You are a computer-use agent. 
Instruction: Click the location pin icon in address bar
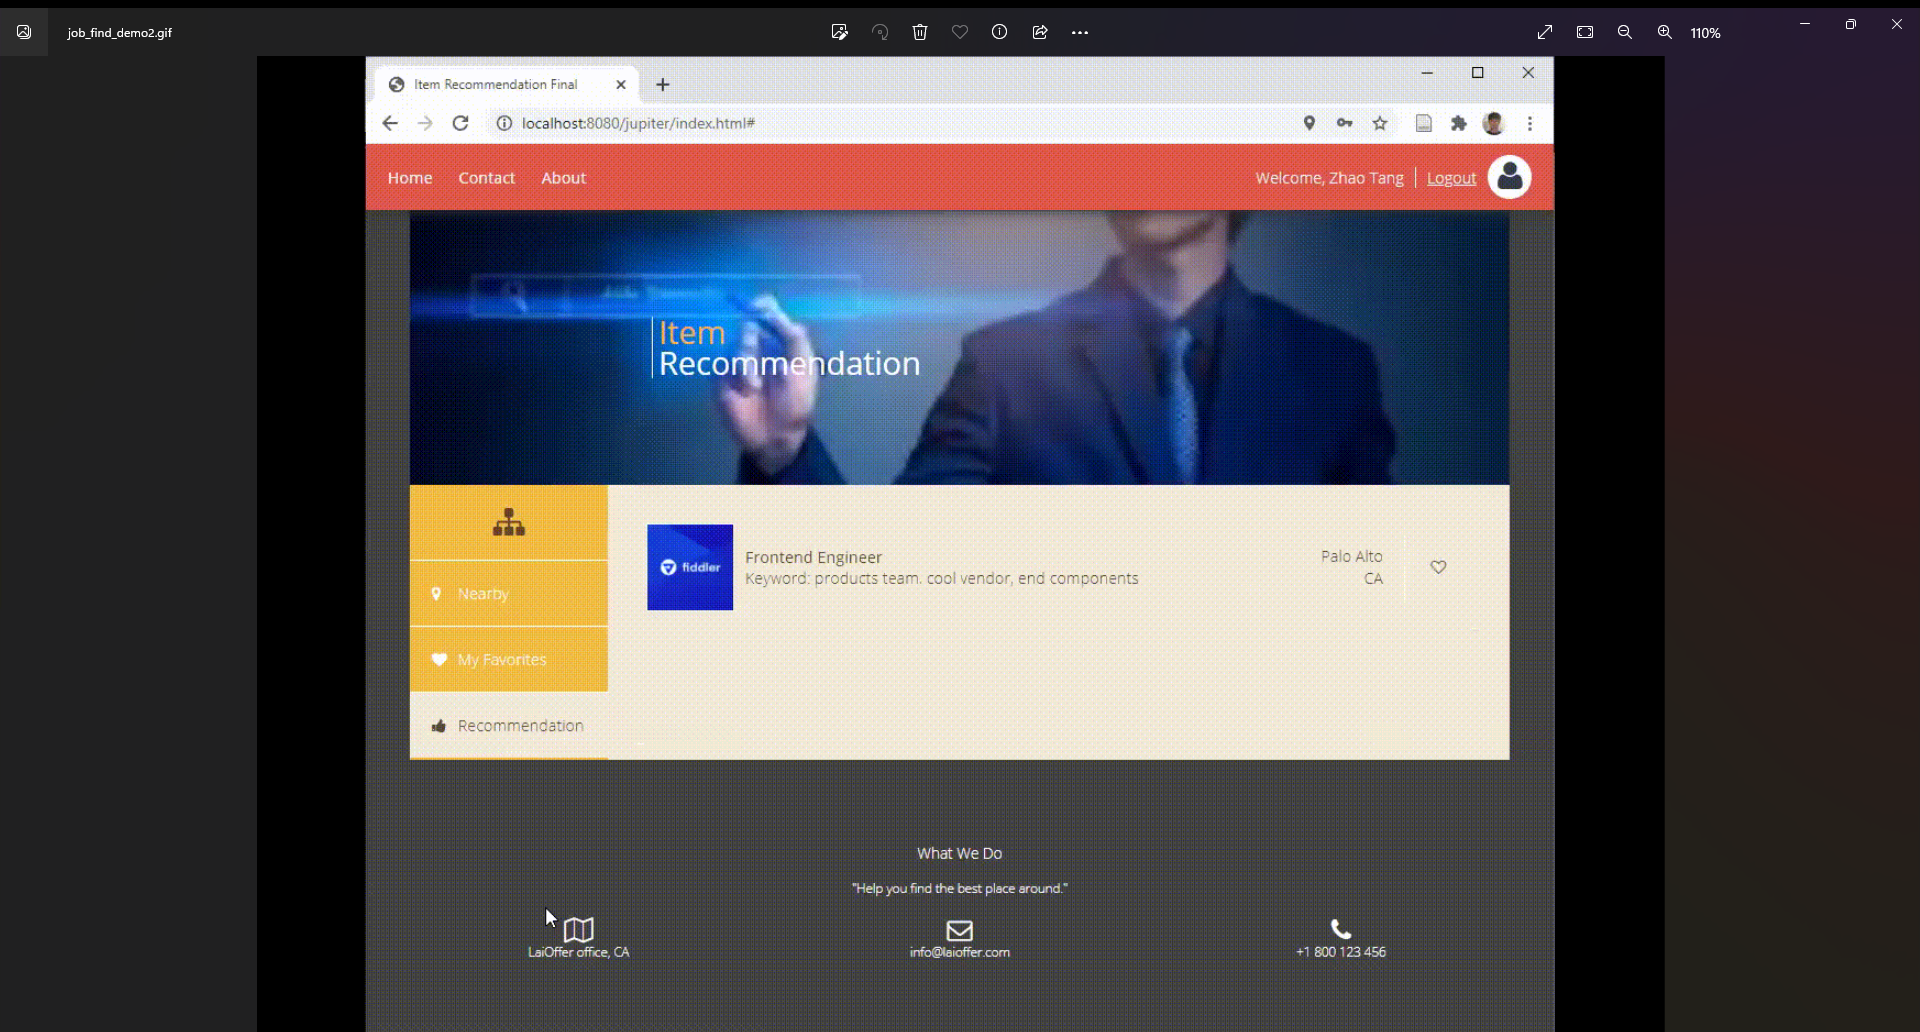tap(1309, 123)
